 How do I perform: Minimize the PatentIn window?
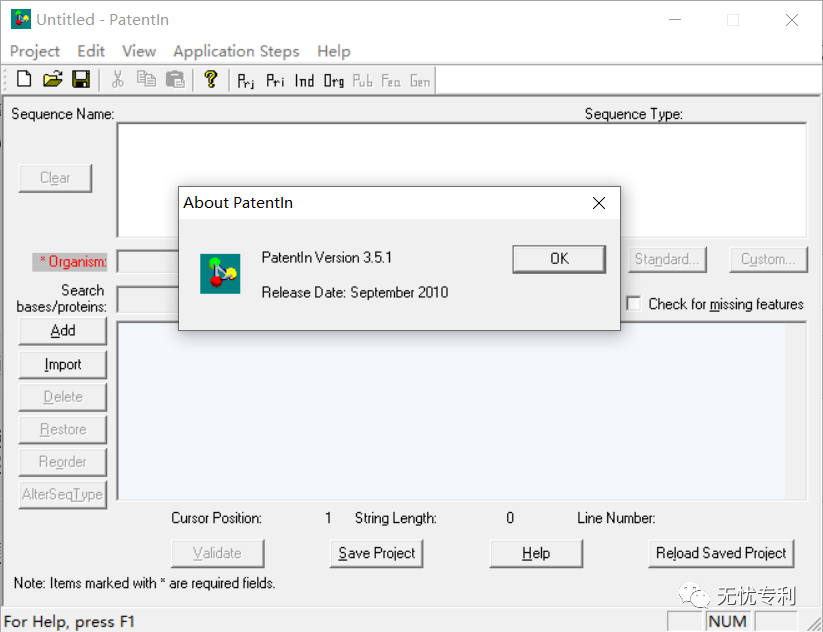pyautogui.click(x=675, y=20)
